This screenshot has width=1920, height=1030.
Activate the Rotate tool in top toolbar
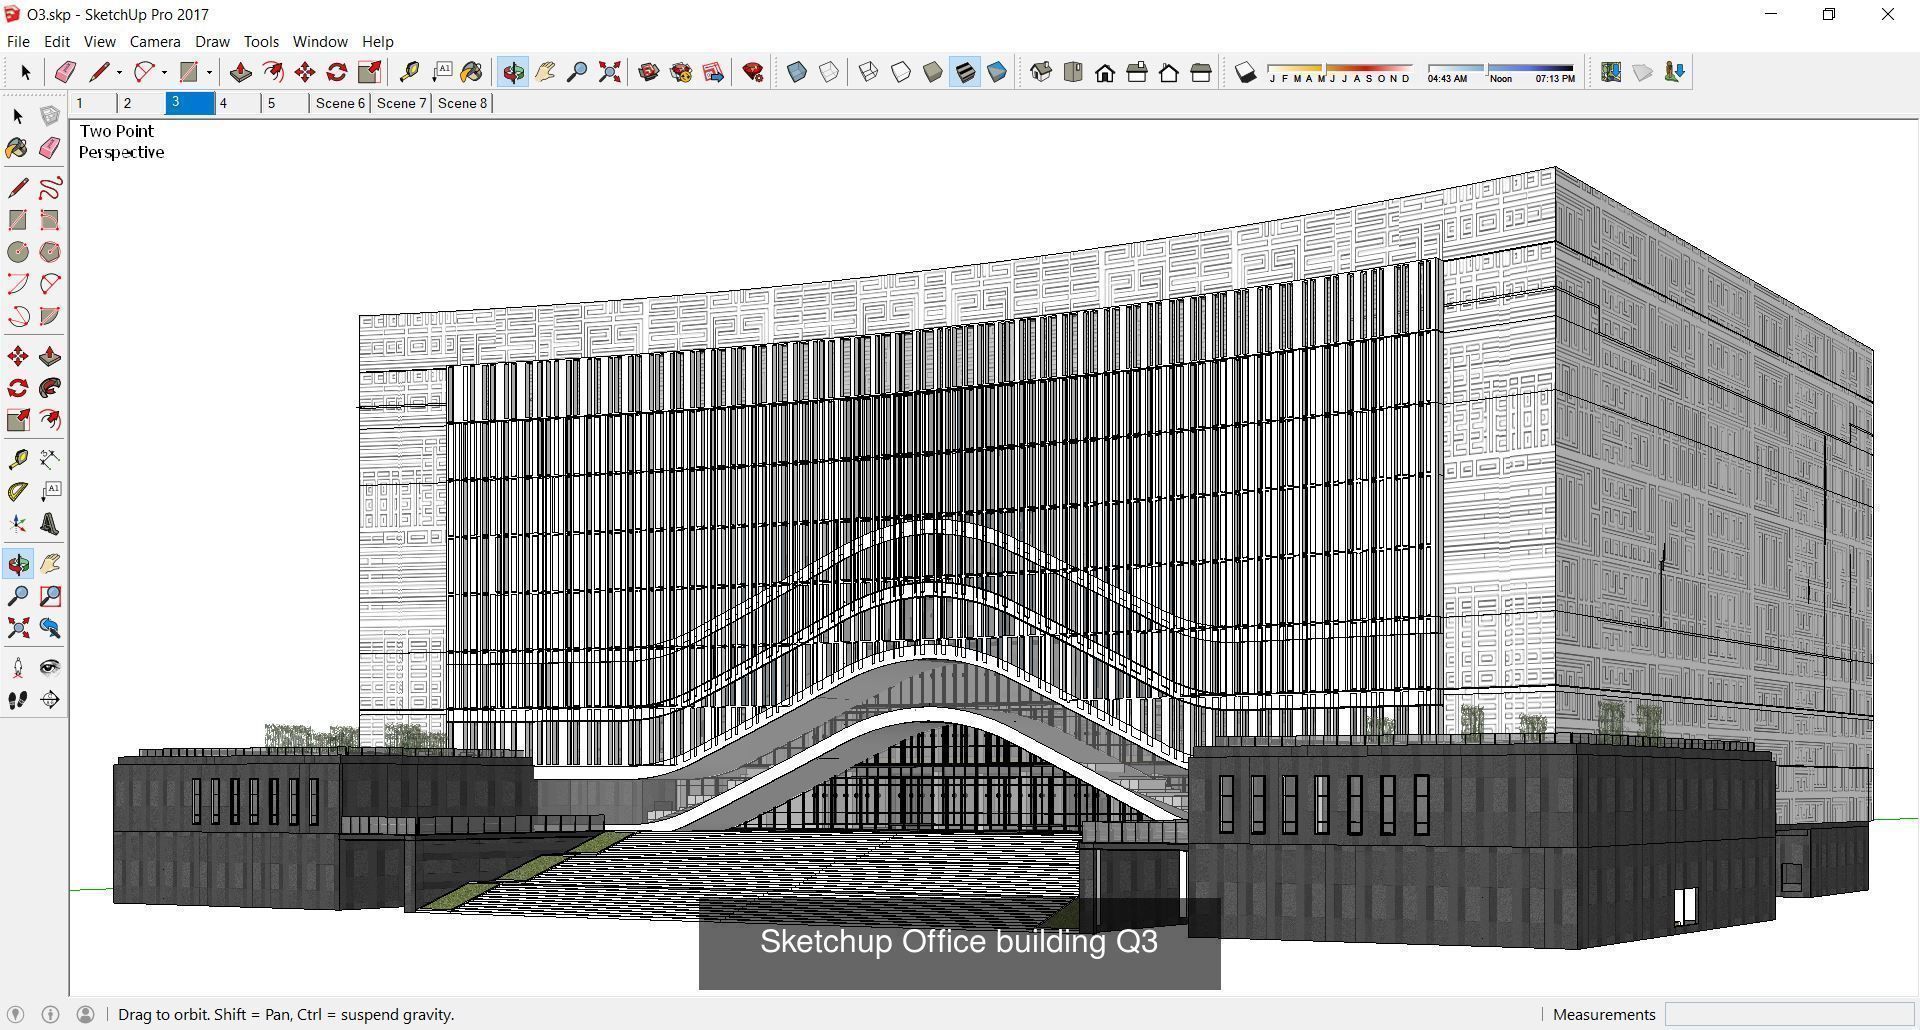point(337,72)
